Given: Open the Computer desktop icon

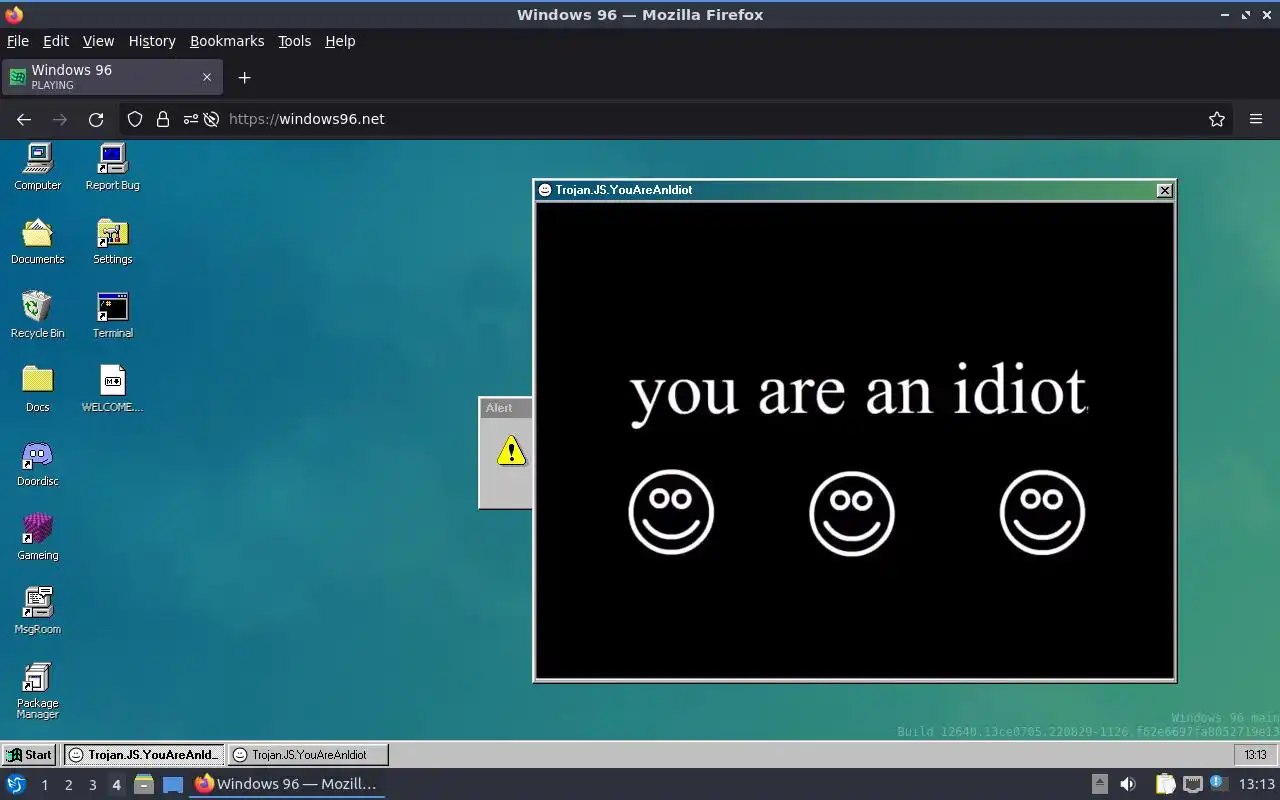Looking at the screenshot, I should click(38, 166).
